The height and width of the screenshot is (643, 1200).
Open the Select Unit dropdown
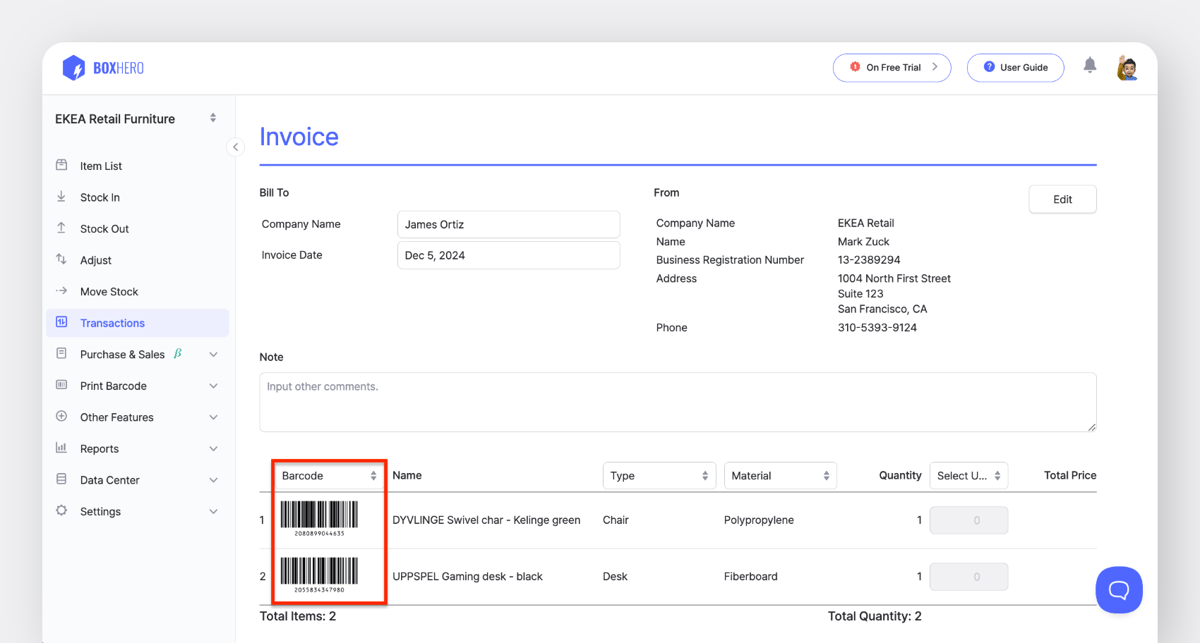[x=968, y=475]
